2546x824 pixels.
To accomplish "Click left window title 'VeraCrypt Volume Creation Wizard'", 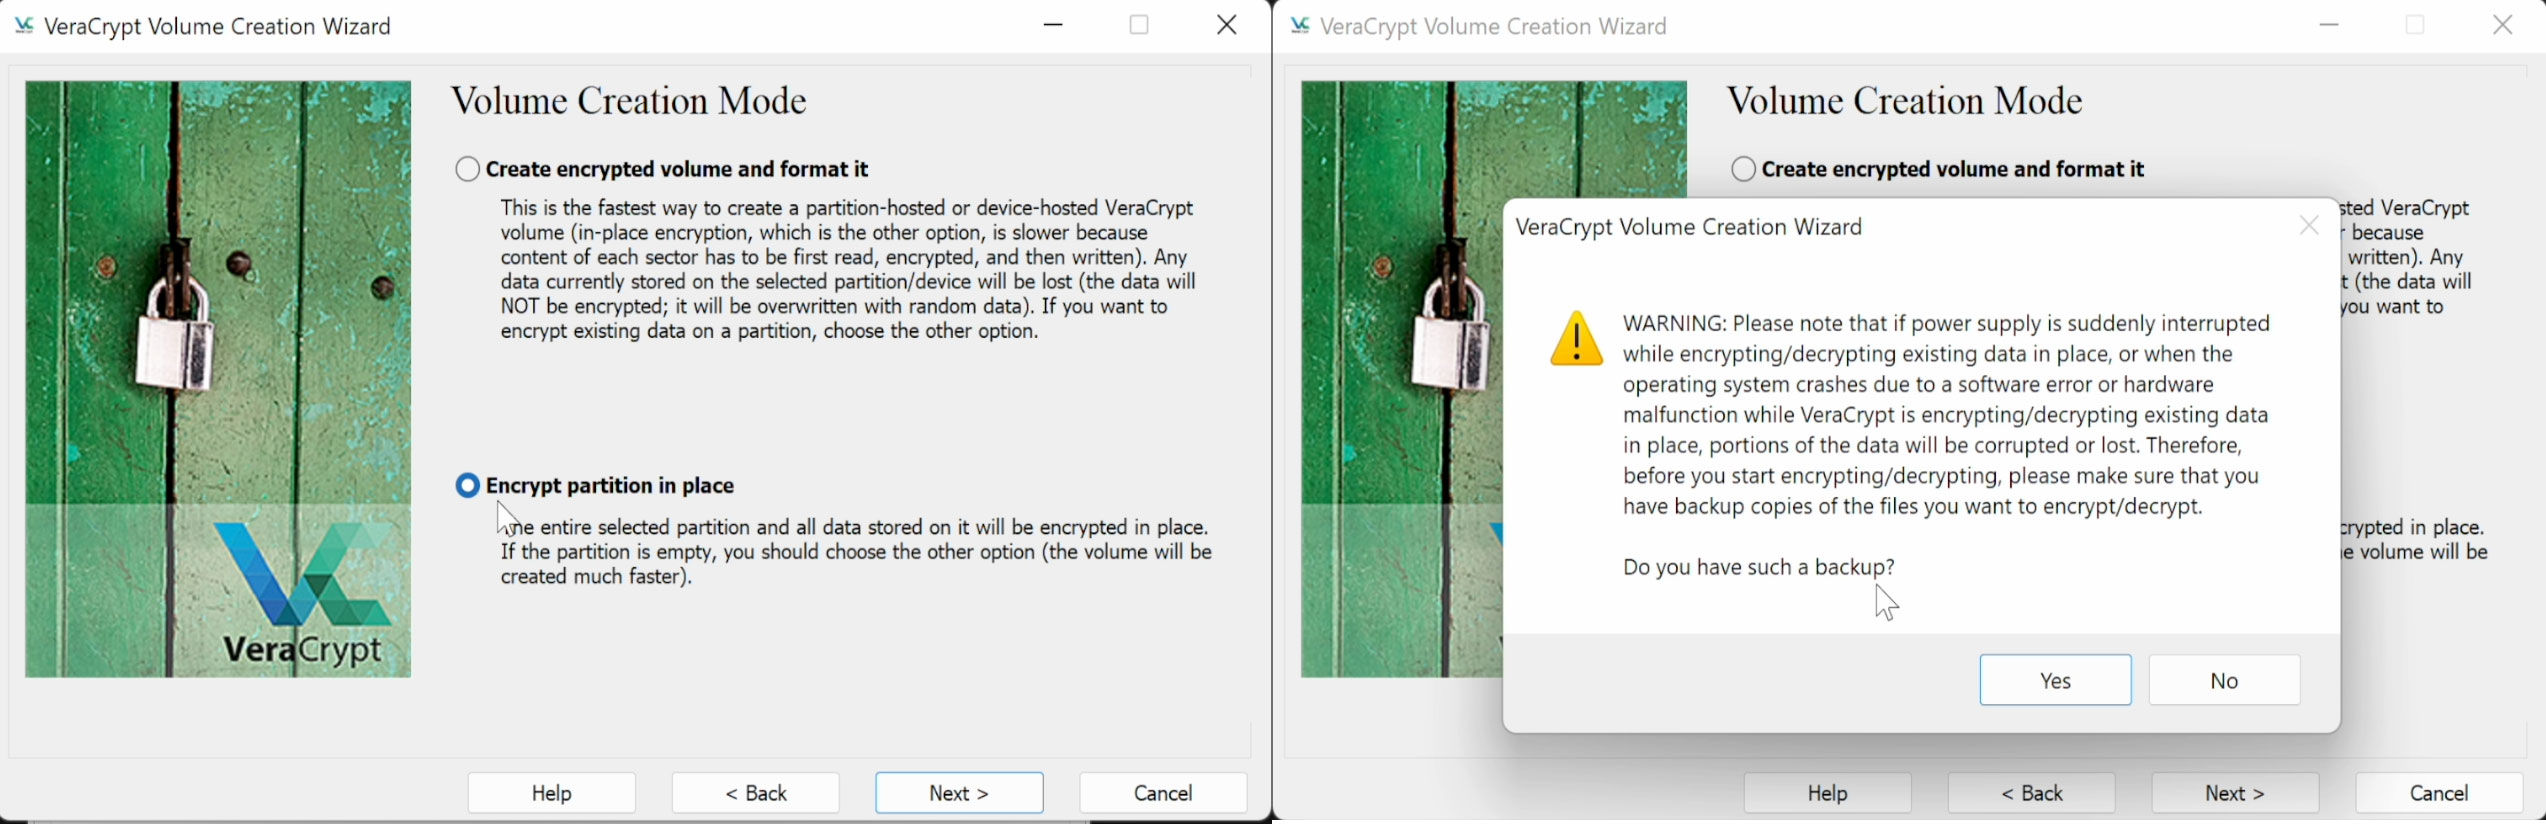I will click(218, 26).
